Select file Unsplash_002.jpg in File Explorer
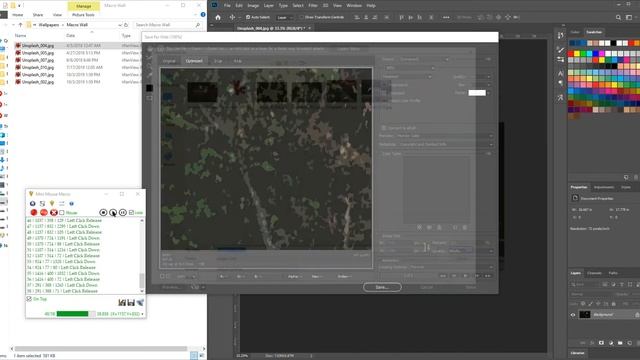 [38, 82]
